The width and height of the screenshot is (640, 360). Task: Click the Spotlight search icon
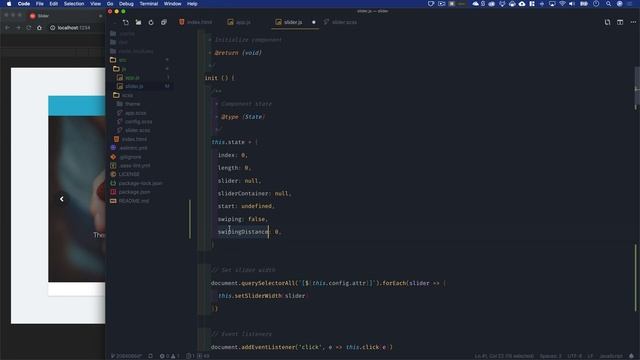coord(609,4)
